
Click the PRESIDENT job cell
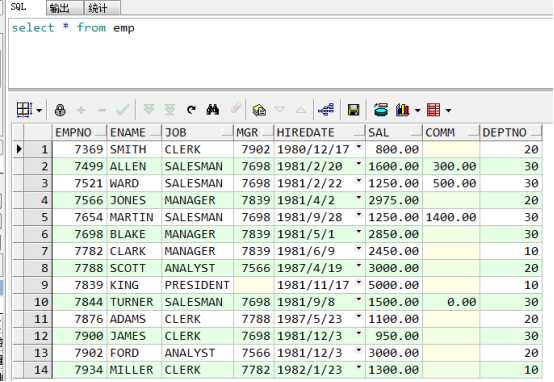tap(197, 285)
